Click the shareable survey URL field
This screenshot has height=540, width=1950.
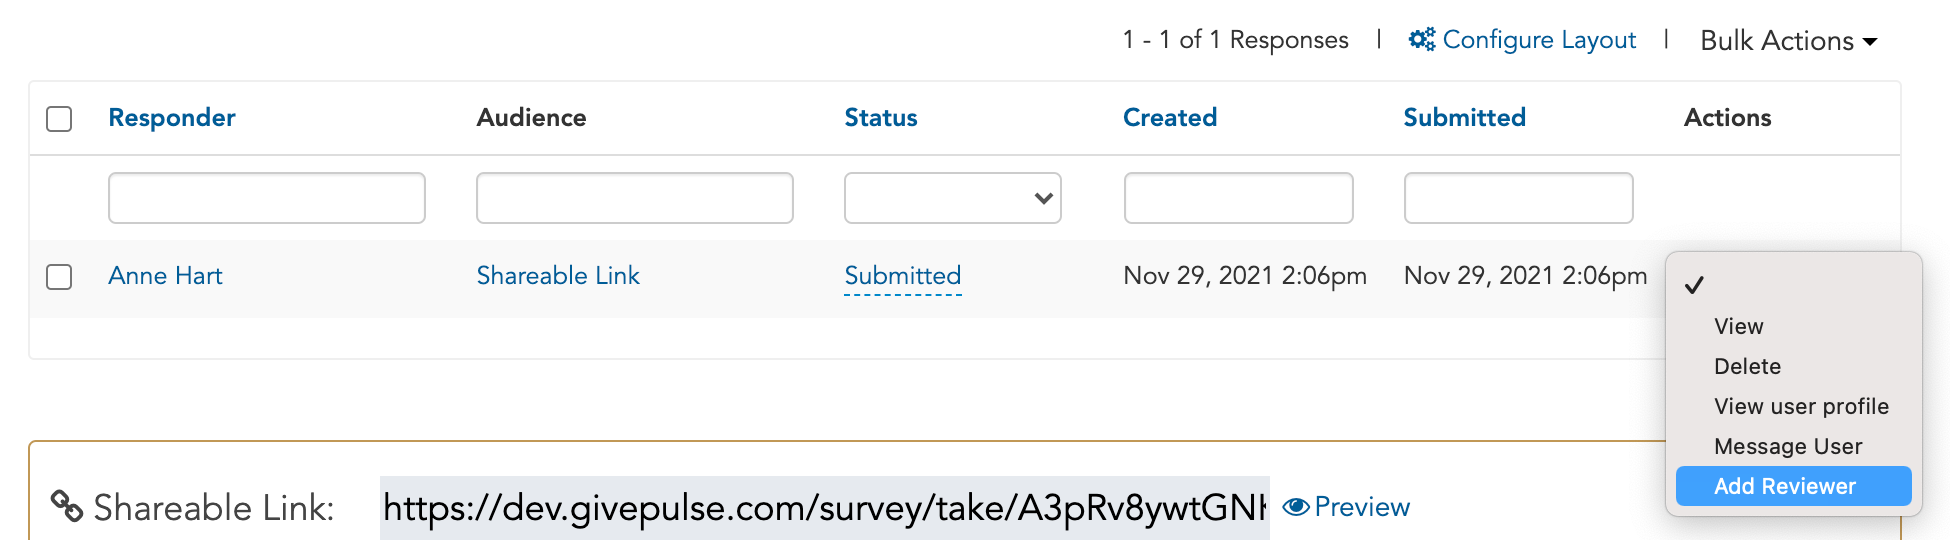coord(825,508)
